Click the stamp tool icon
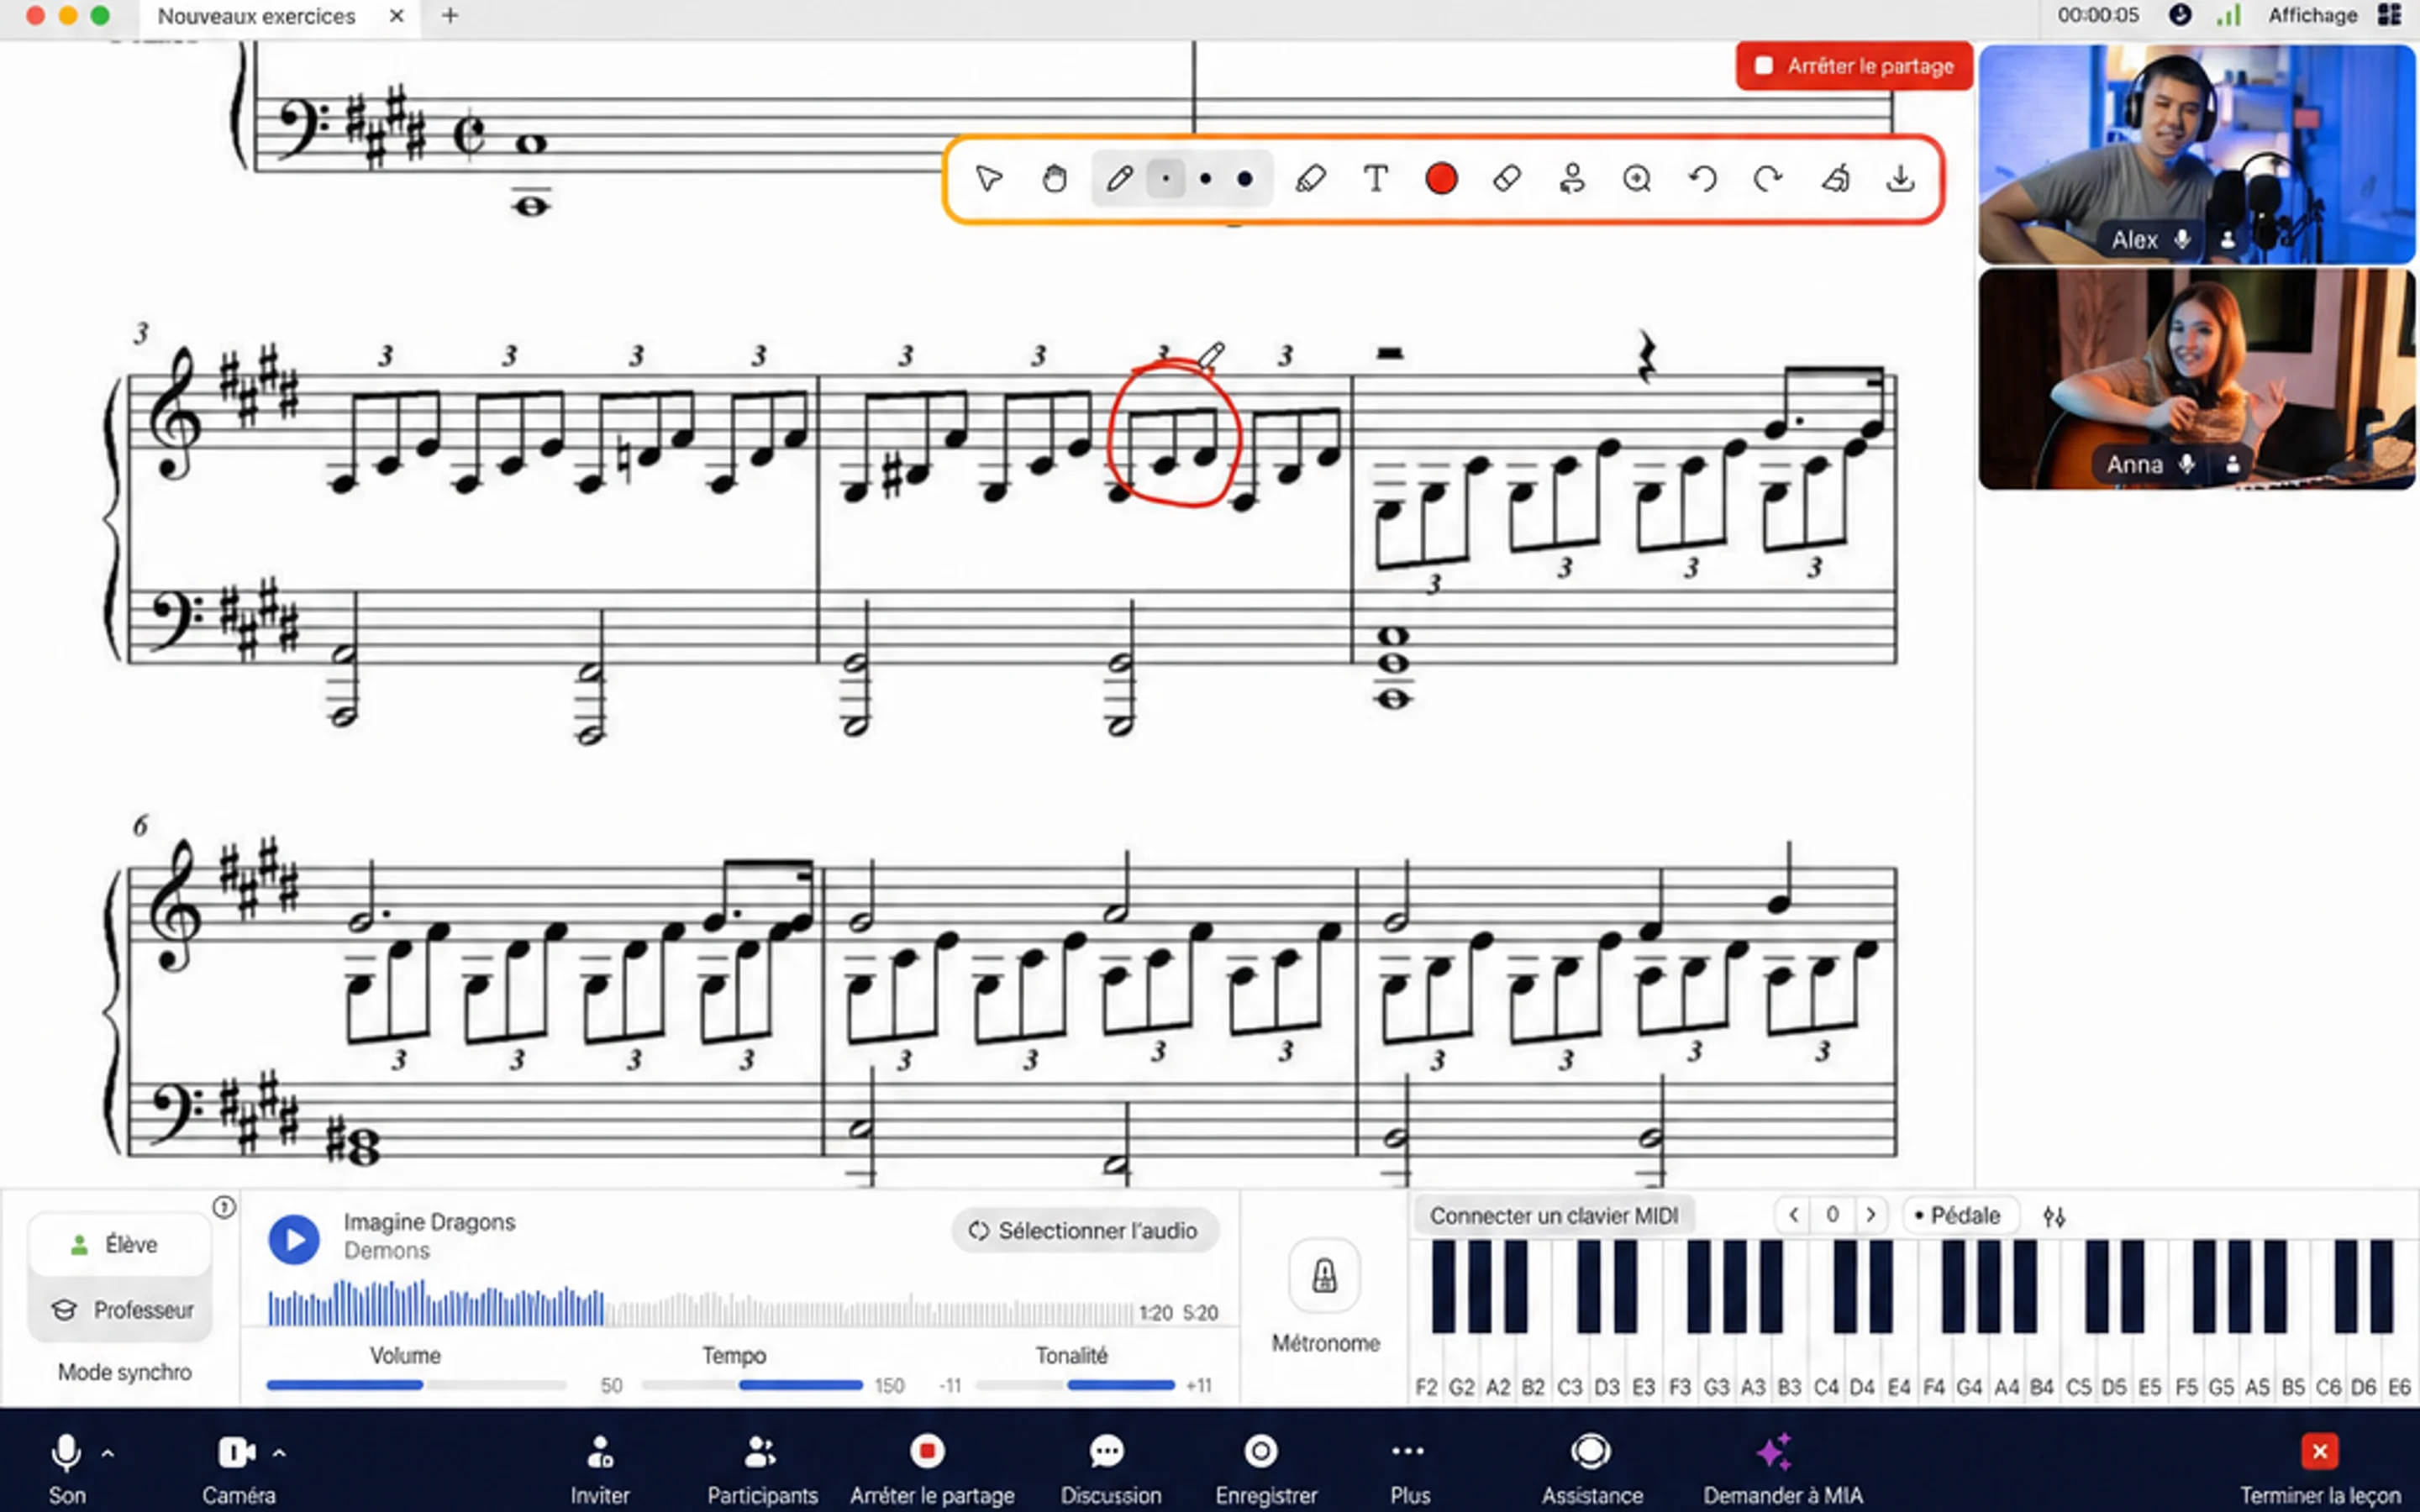The image size is (2420, 1512). (1572, 179)
